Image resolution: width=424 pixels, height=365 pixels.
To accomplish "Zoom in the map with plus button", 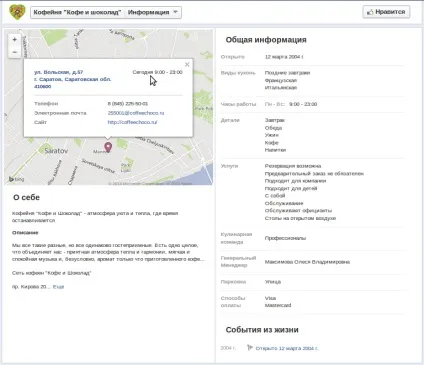I will (x=14, y=39).
